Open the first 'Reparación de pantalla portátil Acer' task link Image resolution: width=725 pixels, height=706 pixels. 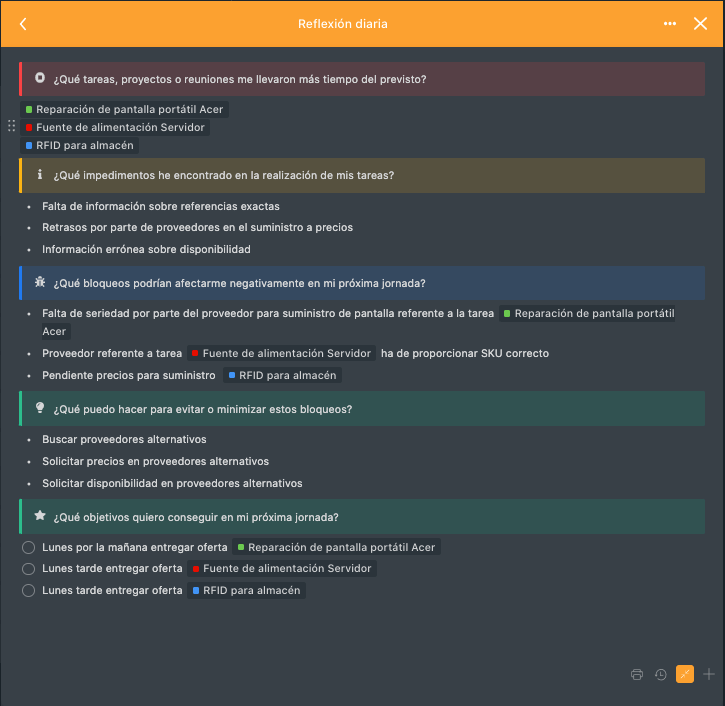(129, 109)
